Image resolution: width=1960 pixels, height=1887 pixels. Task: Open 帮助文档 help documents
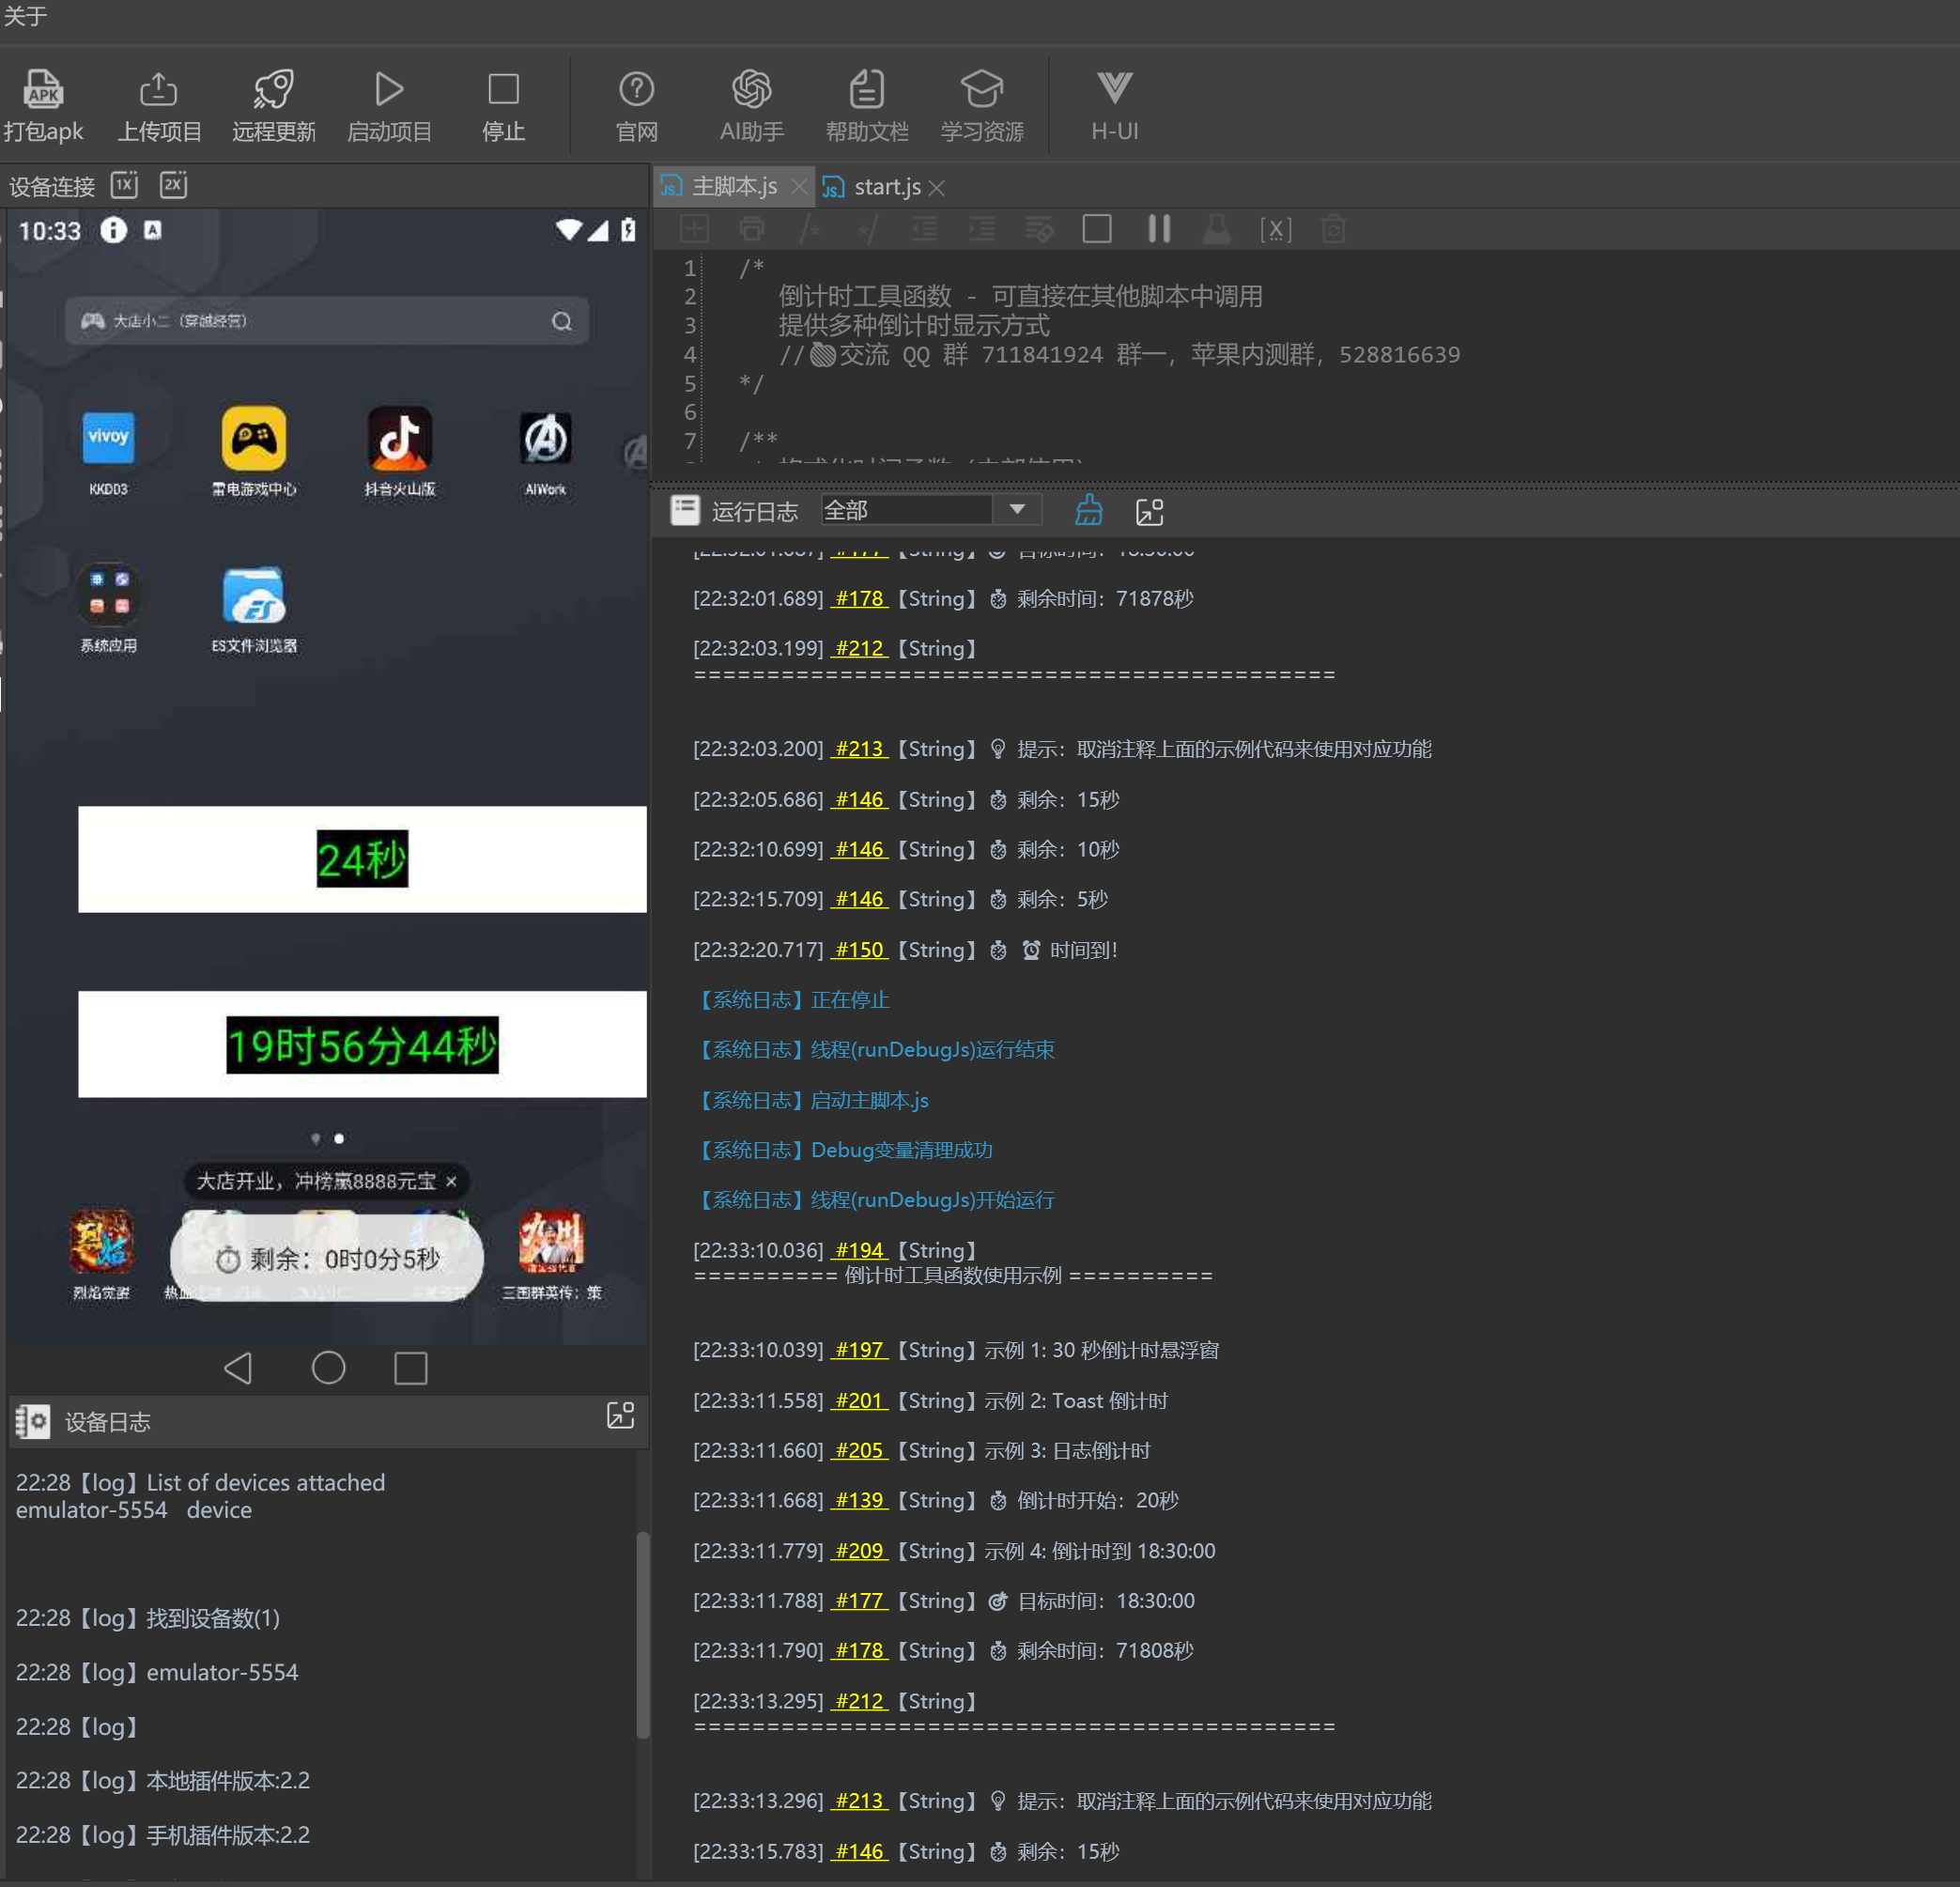pyautogui.click(x=866, y=90)
